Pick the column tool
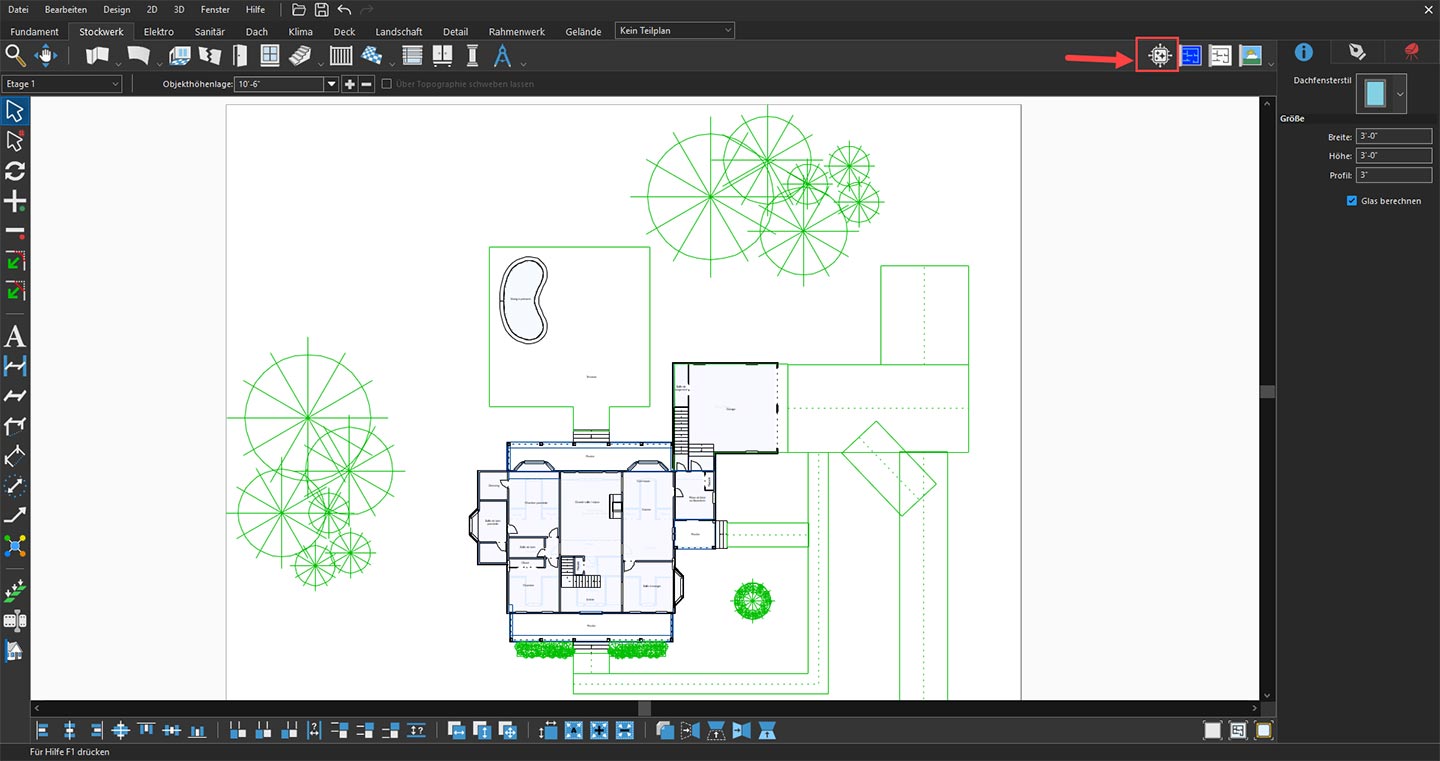This screenshot has width=1440, height=761. (472, 56)
